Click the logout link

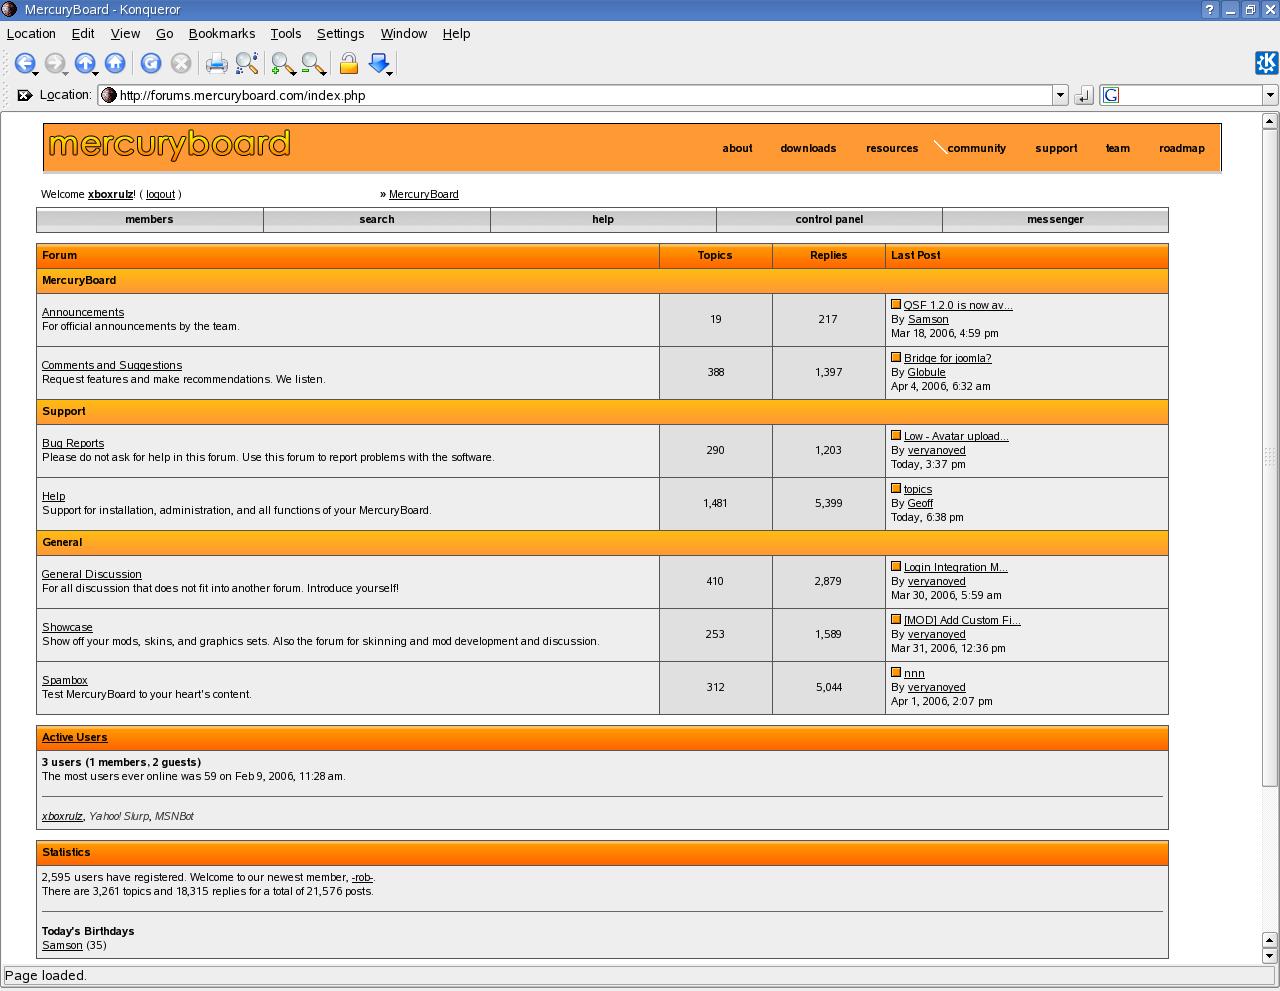coord(160,194)
